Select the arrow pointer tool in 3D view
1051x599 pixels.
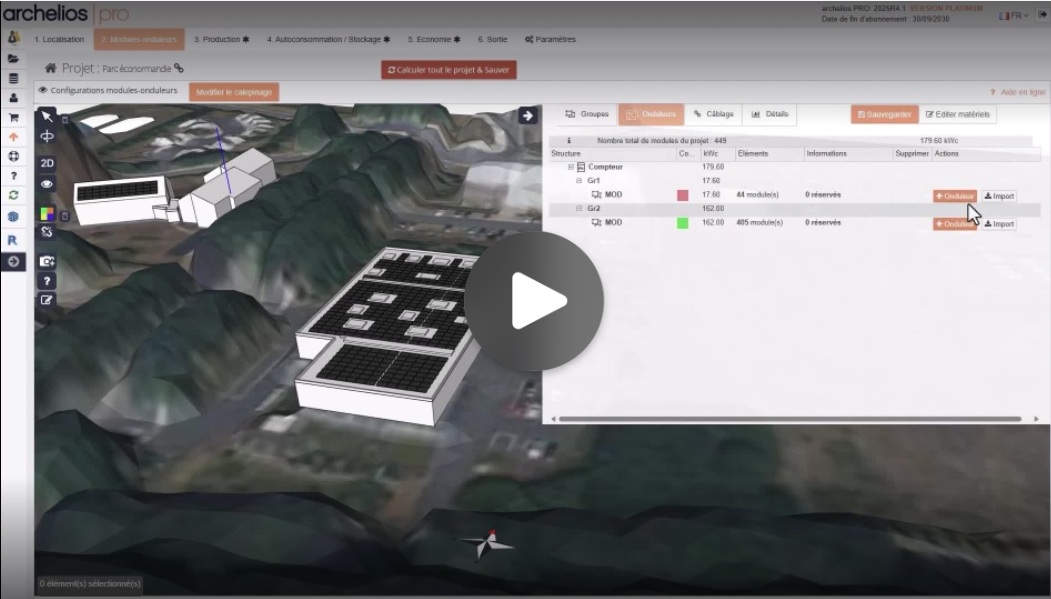coord(47,116)
